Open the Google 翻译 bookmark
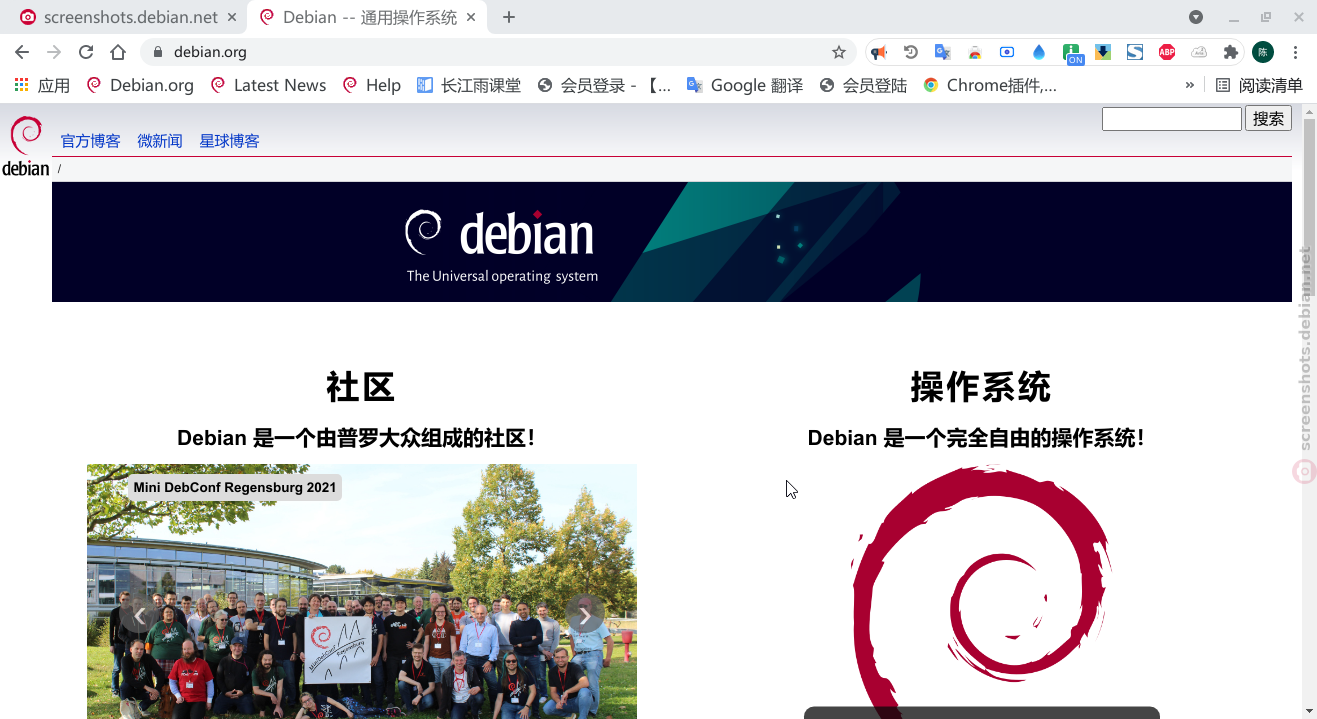 (x=745, y=85)
